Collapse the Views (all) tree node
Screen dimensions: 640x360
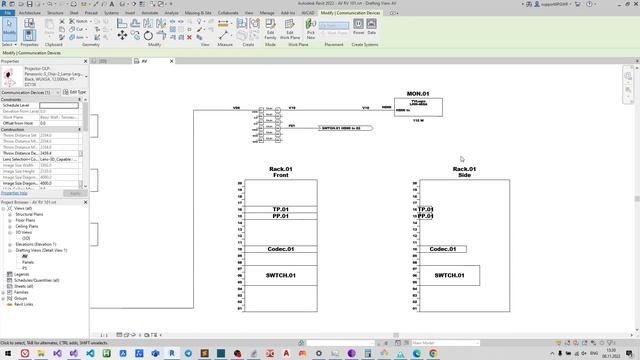pos(4,209)
